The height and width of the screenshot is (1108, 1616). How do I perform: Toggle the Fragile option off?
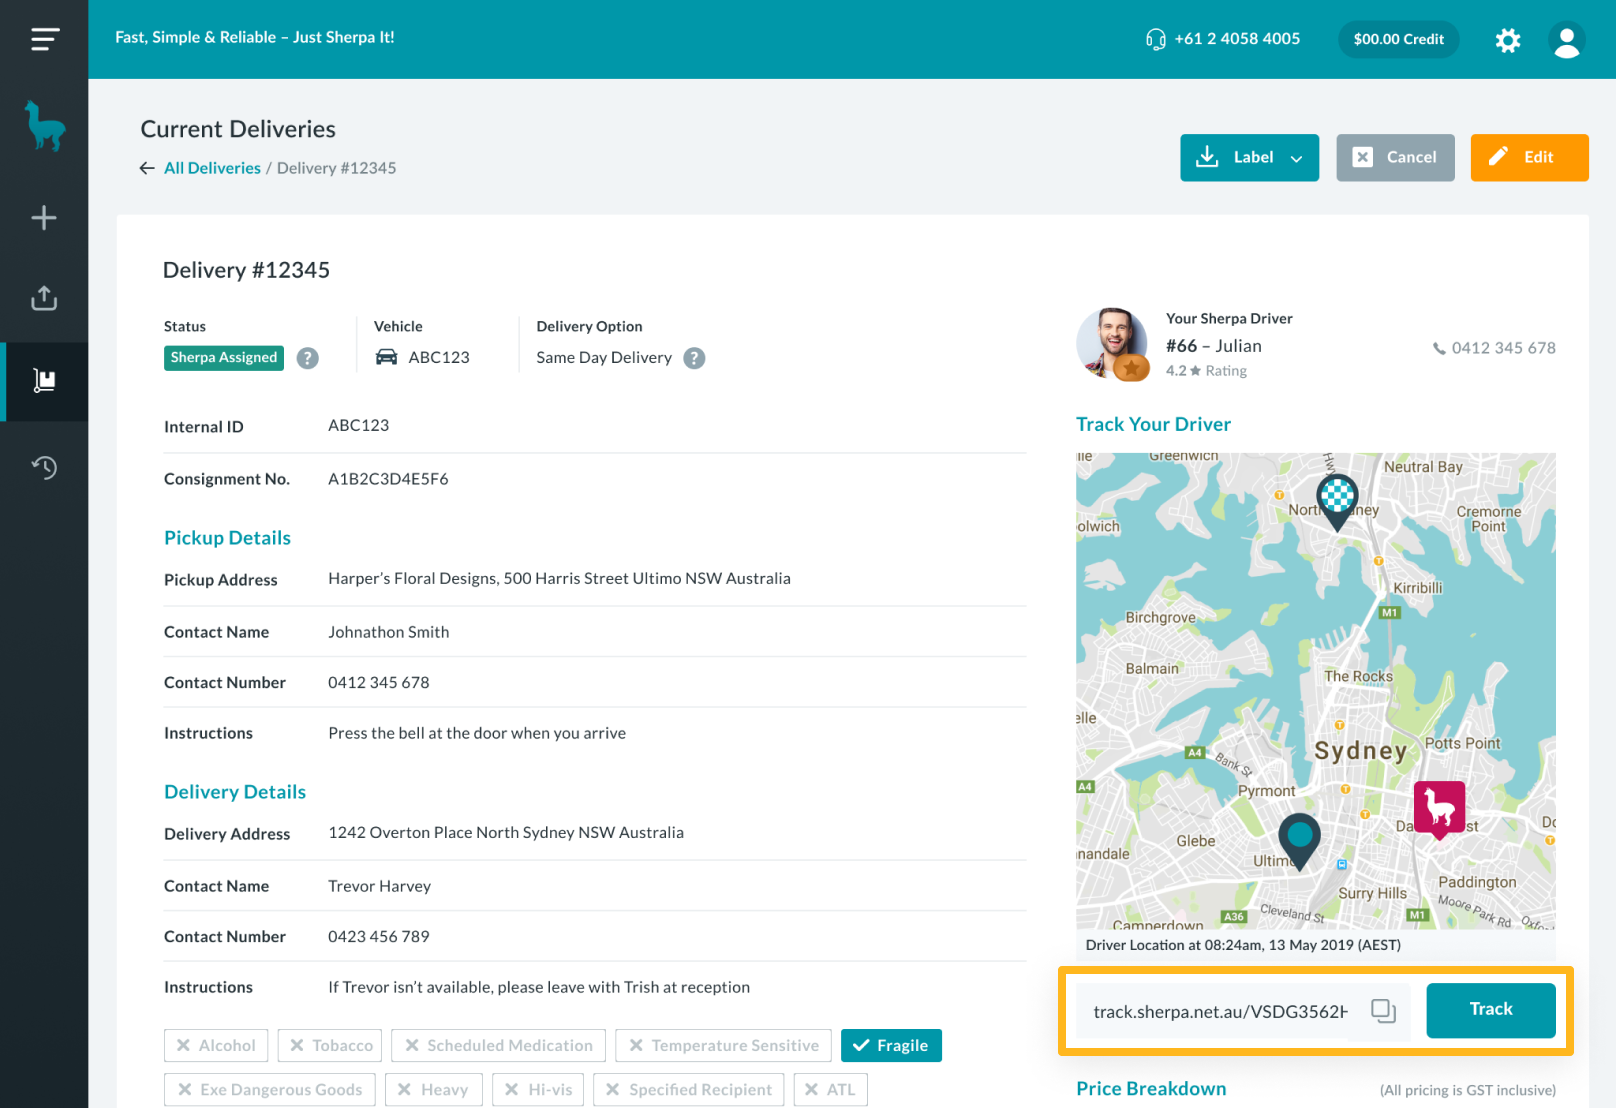pyautogui.click(x=891, y=1045)
